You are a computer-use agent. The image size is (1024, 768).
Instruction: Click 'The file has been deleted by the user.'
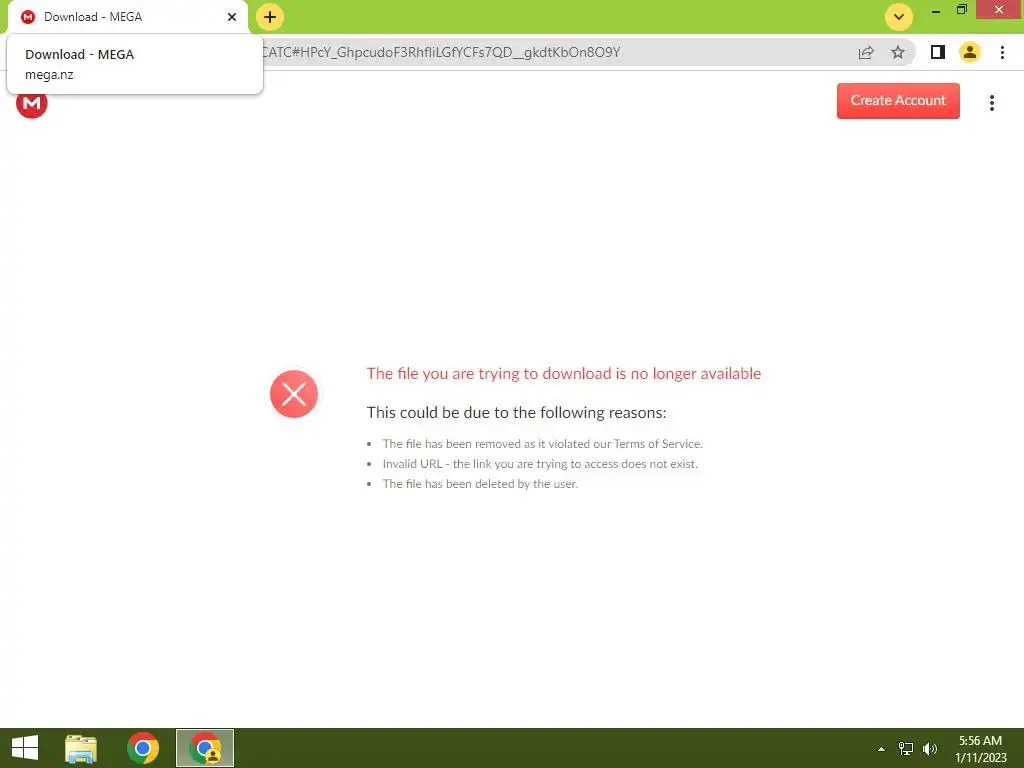tap(480, 484)
